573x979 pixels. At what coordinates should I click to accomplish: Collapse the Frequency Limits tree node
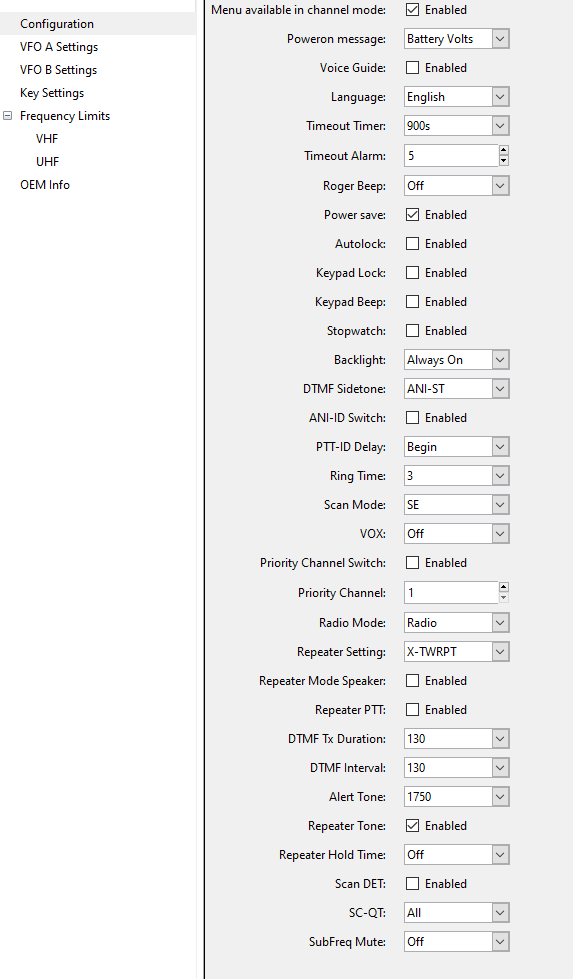pyautogui.click(x=7, y=116)
